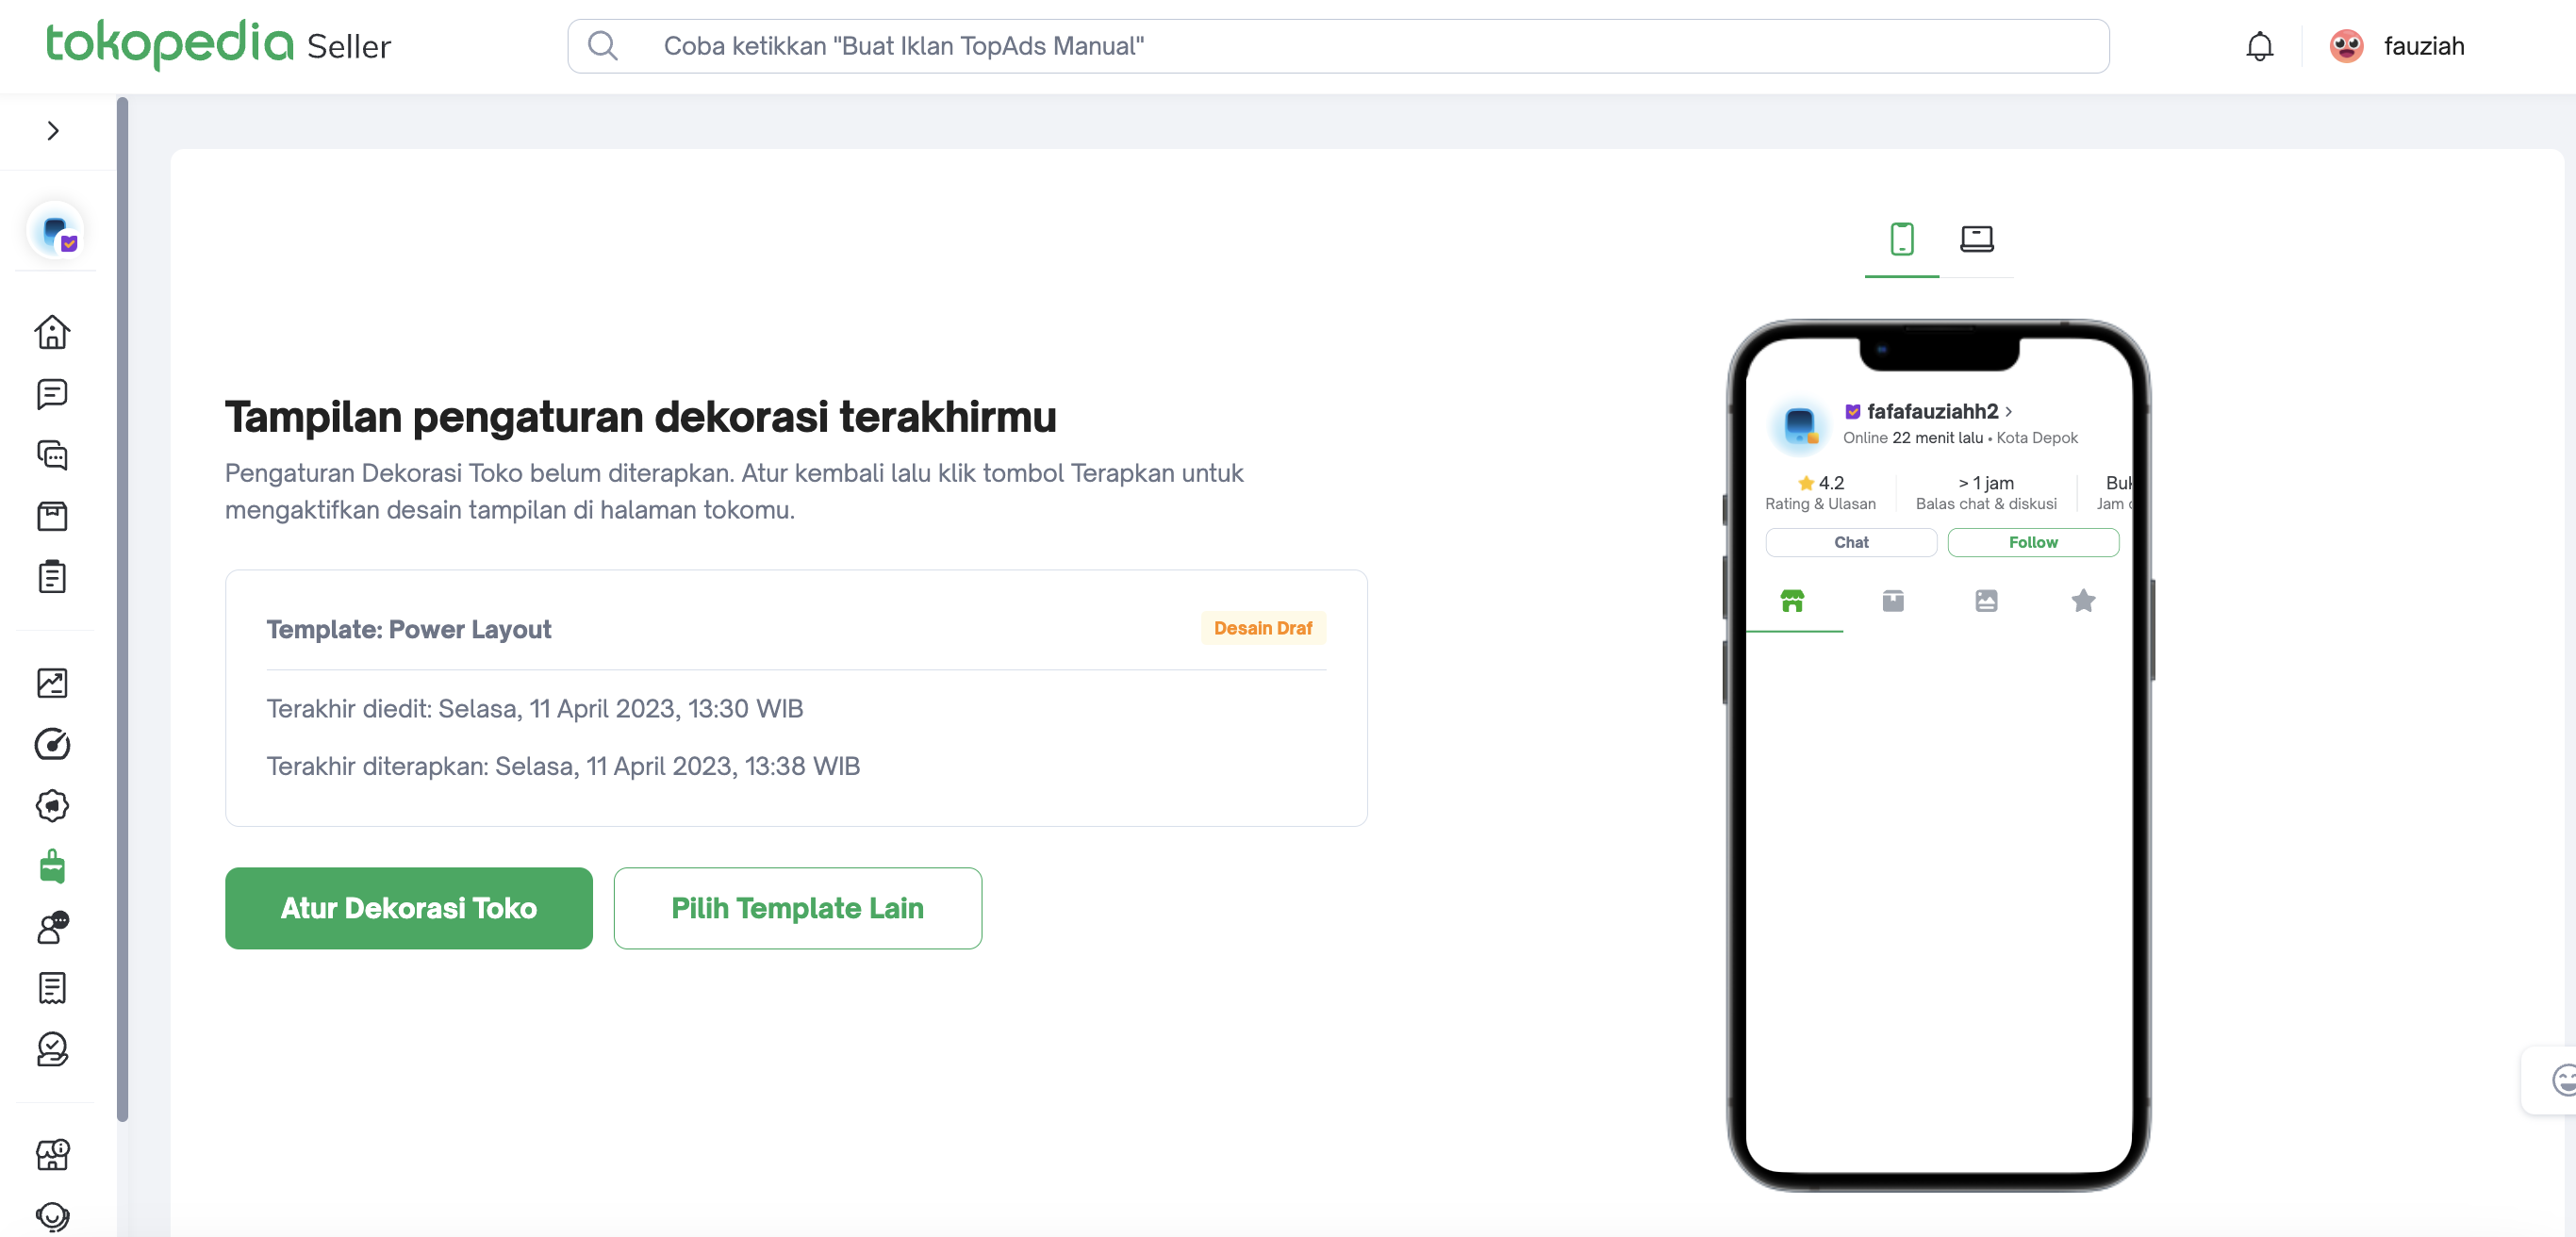Select the products tab in phone preview
This screenshot has height=1237, width=2576.
pos(1892,601)
